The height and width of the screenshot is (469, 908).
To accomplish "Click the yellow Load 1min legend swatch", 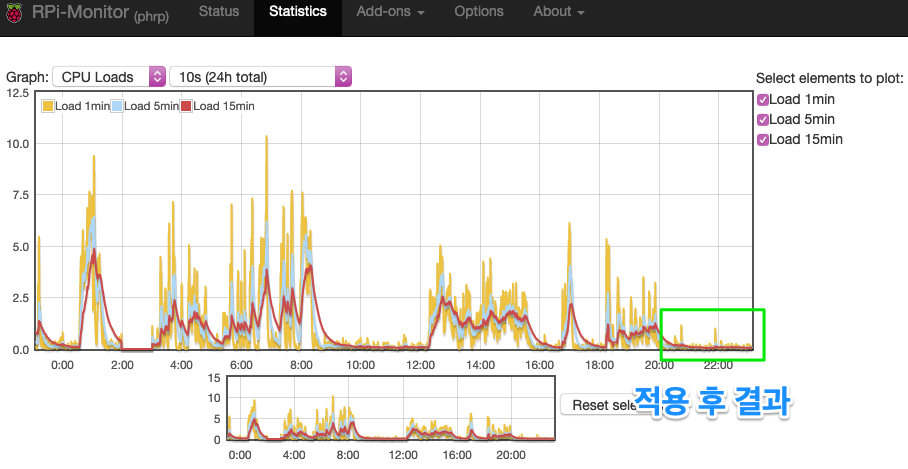I will (x=47, y=106).
